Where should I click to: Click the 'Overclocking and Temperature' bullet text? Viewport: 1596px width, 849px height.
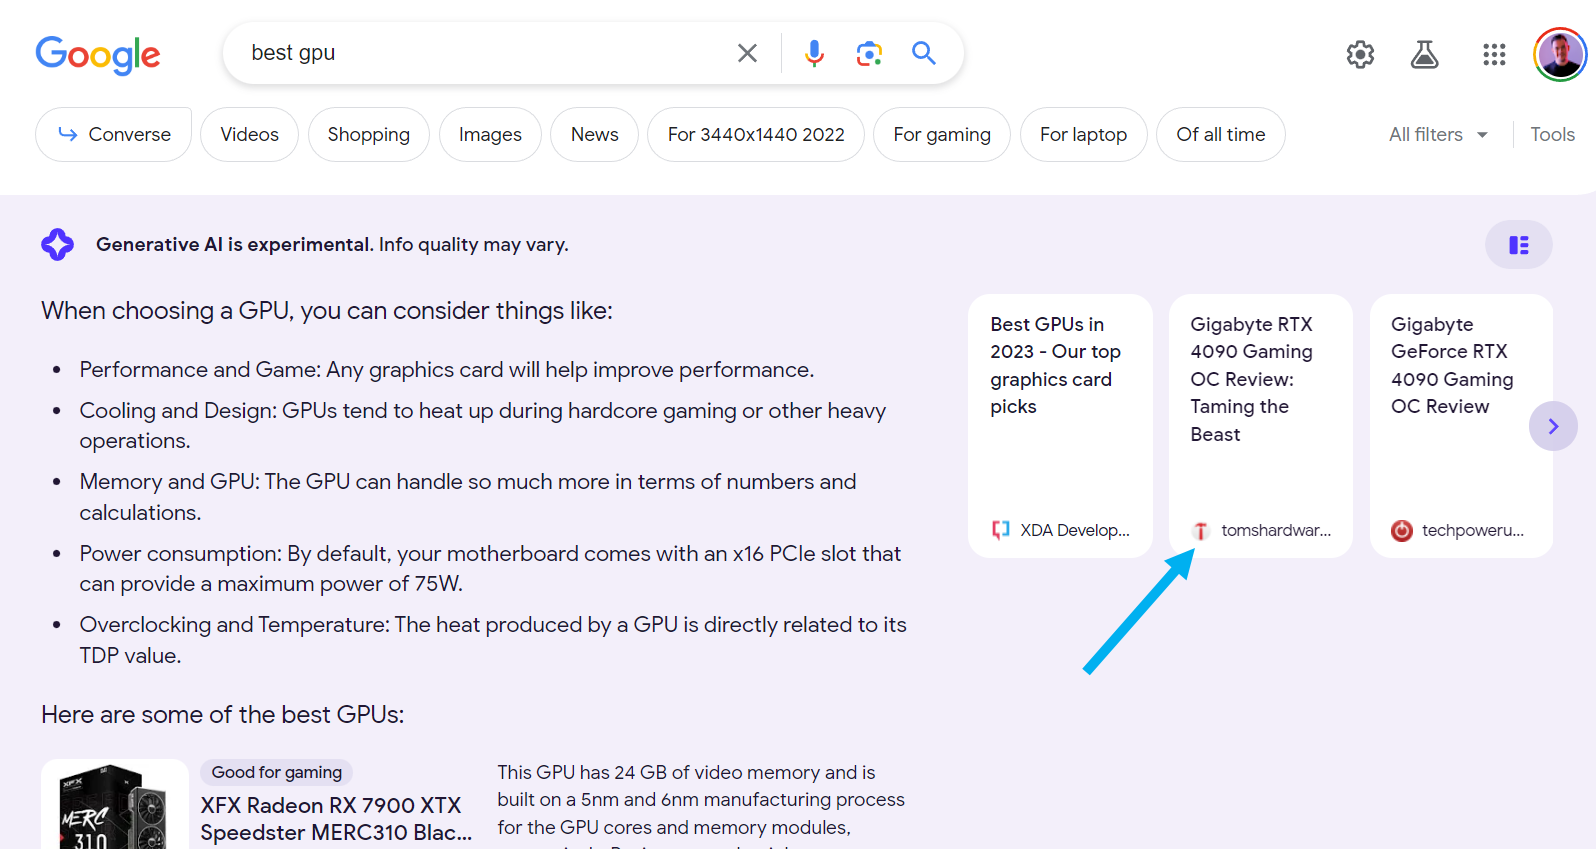493,640
